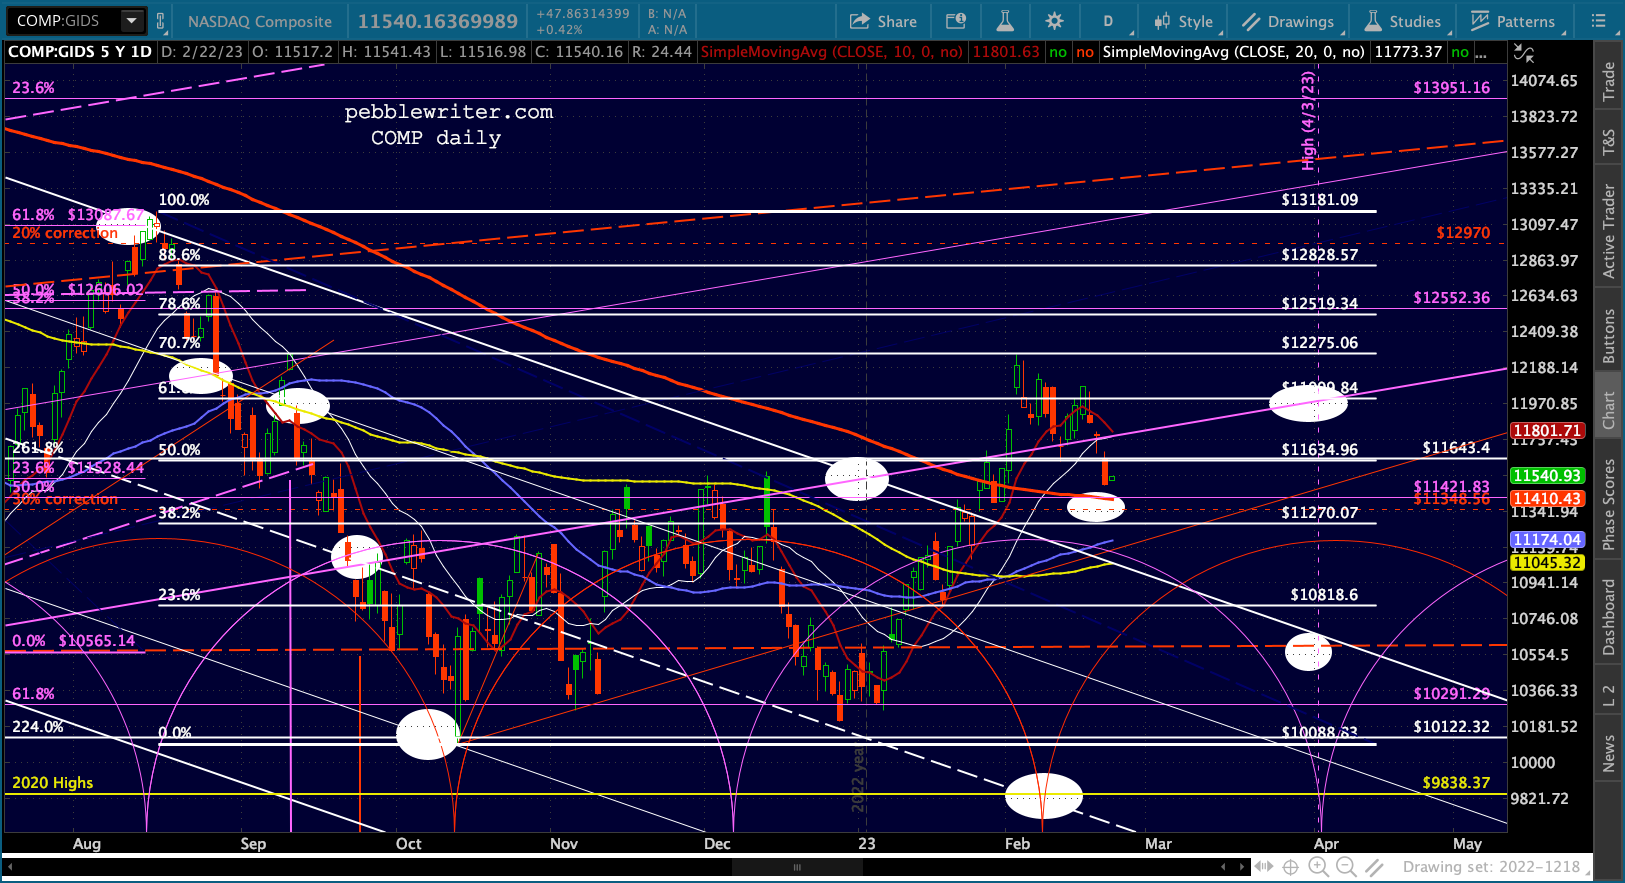Click the SimpleMovingAvg 20 study label
Image resolution: width=1625 pixels, height=883 pixels.
pos(1233,52)
